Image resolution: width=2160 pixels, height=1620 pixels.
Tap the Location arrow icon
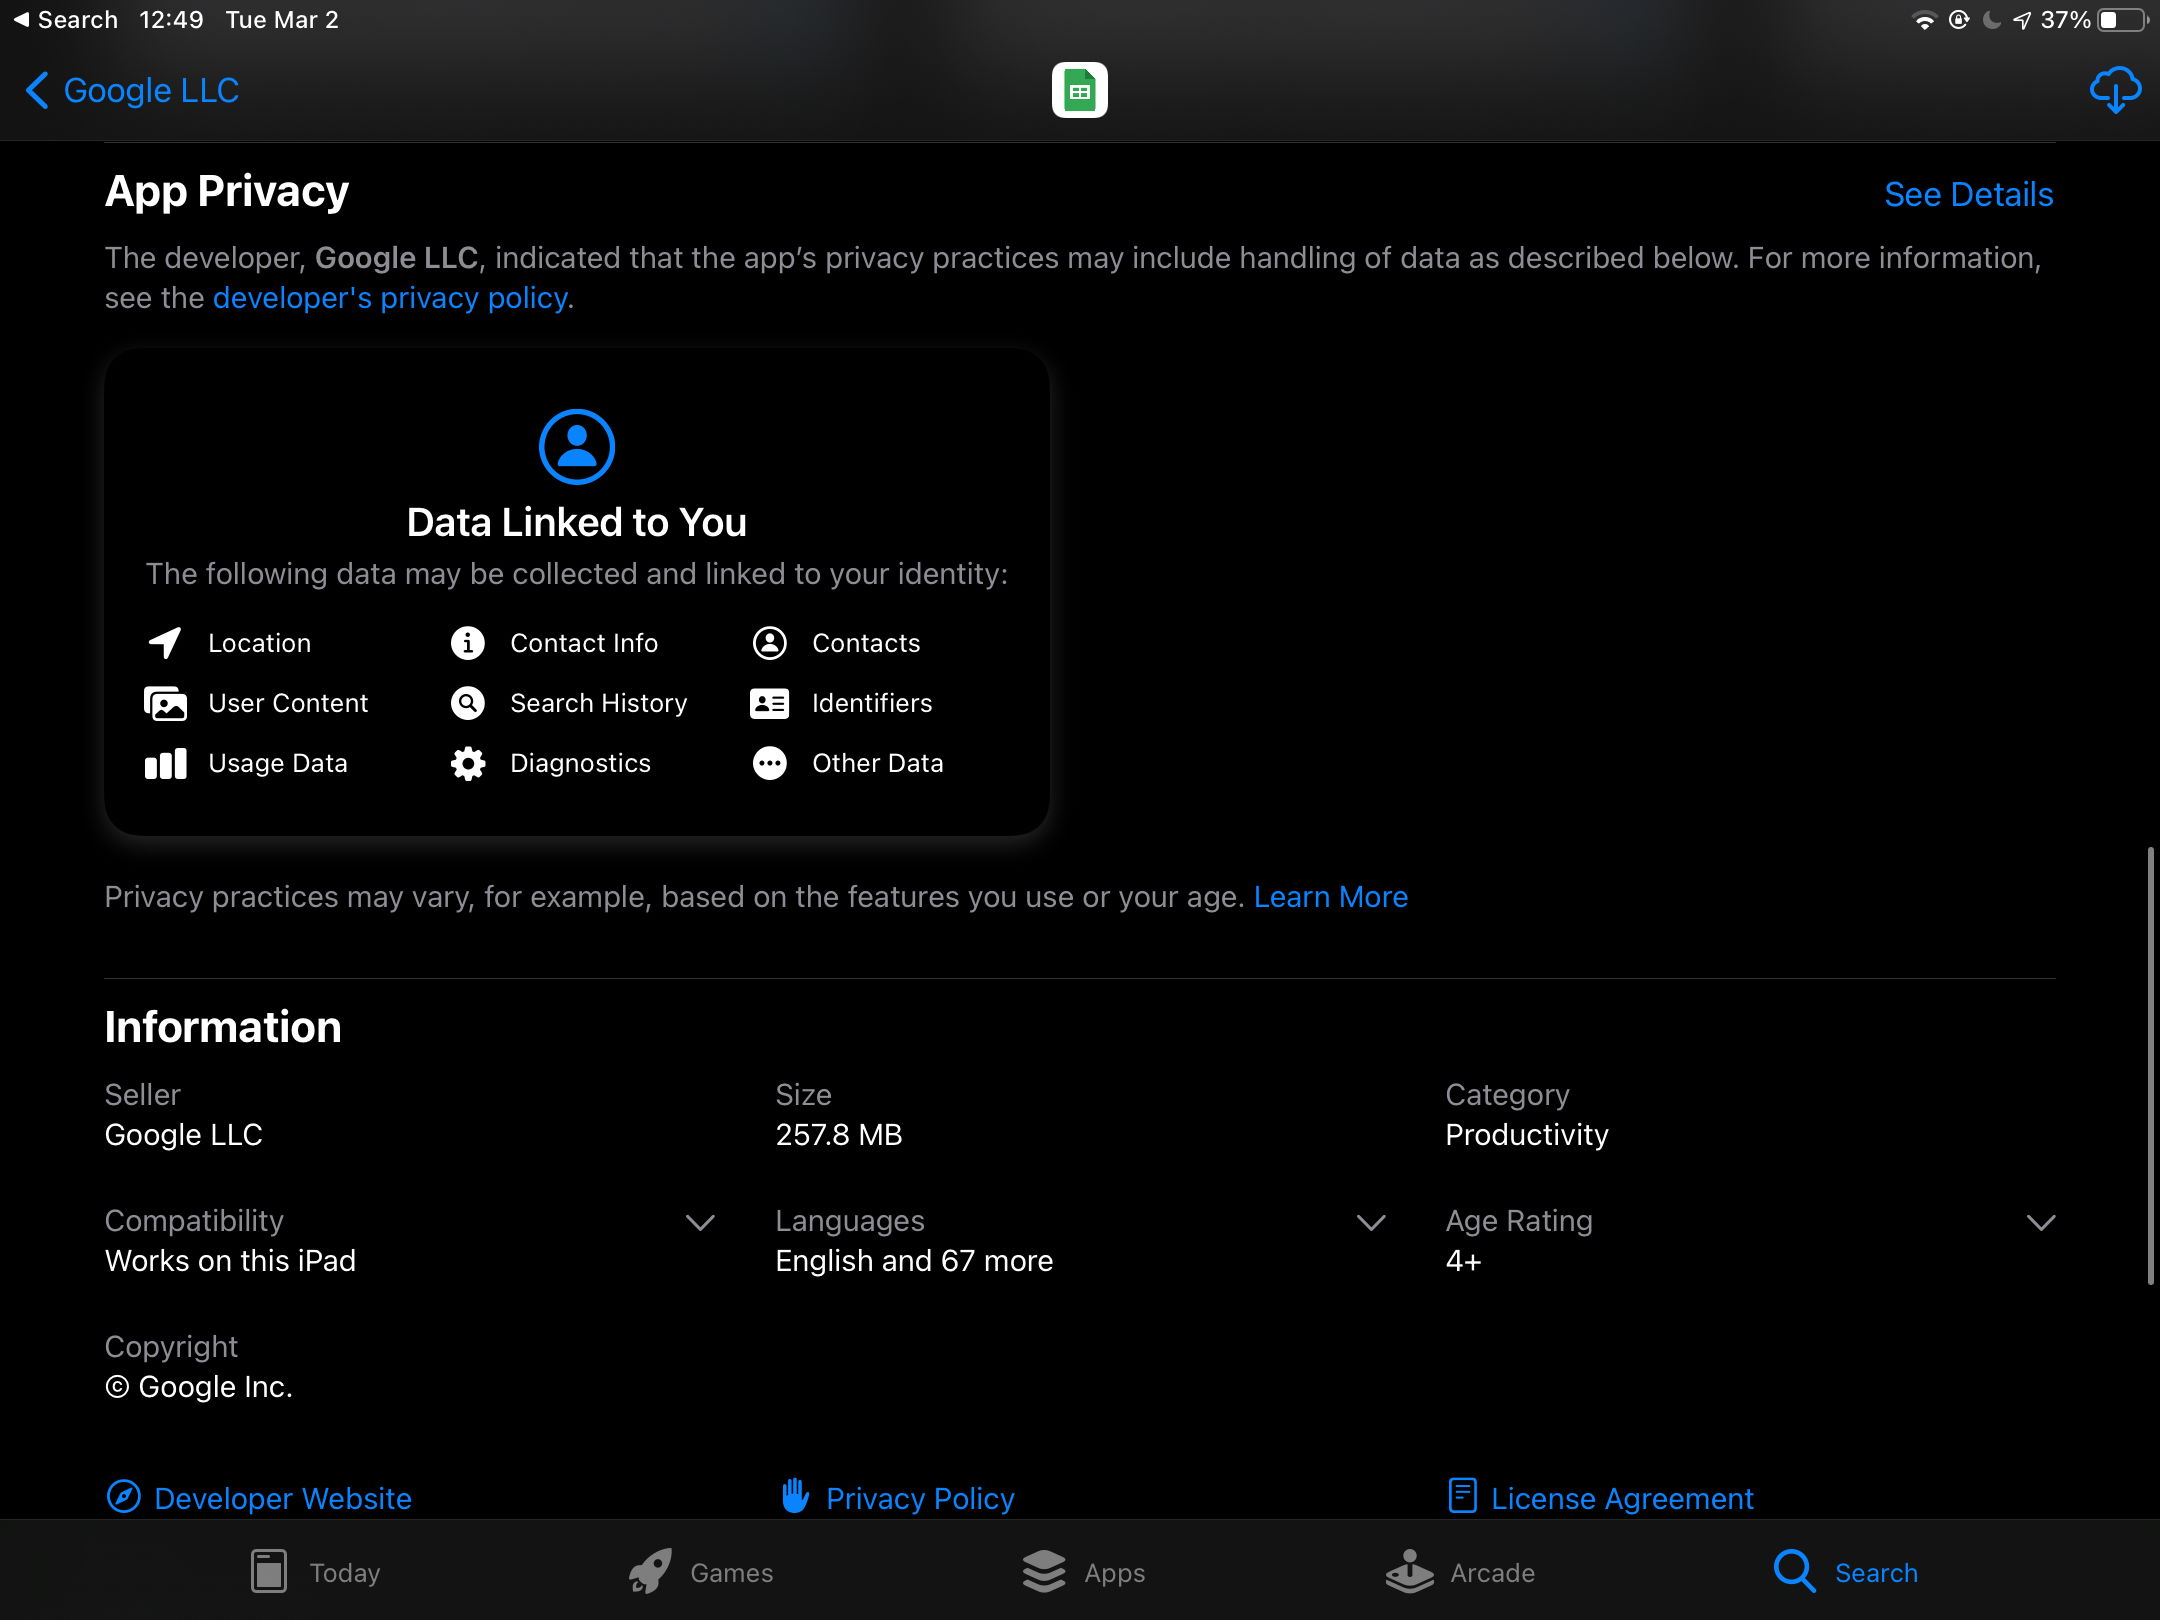click(x=165, y=643)
